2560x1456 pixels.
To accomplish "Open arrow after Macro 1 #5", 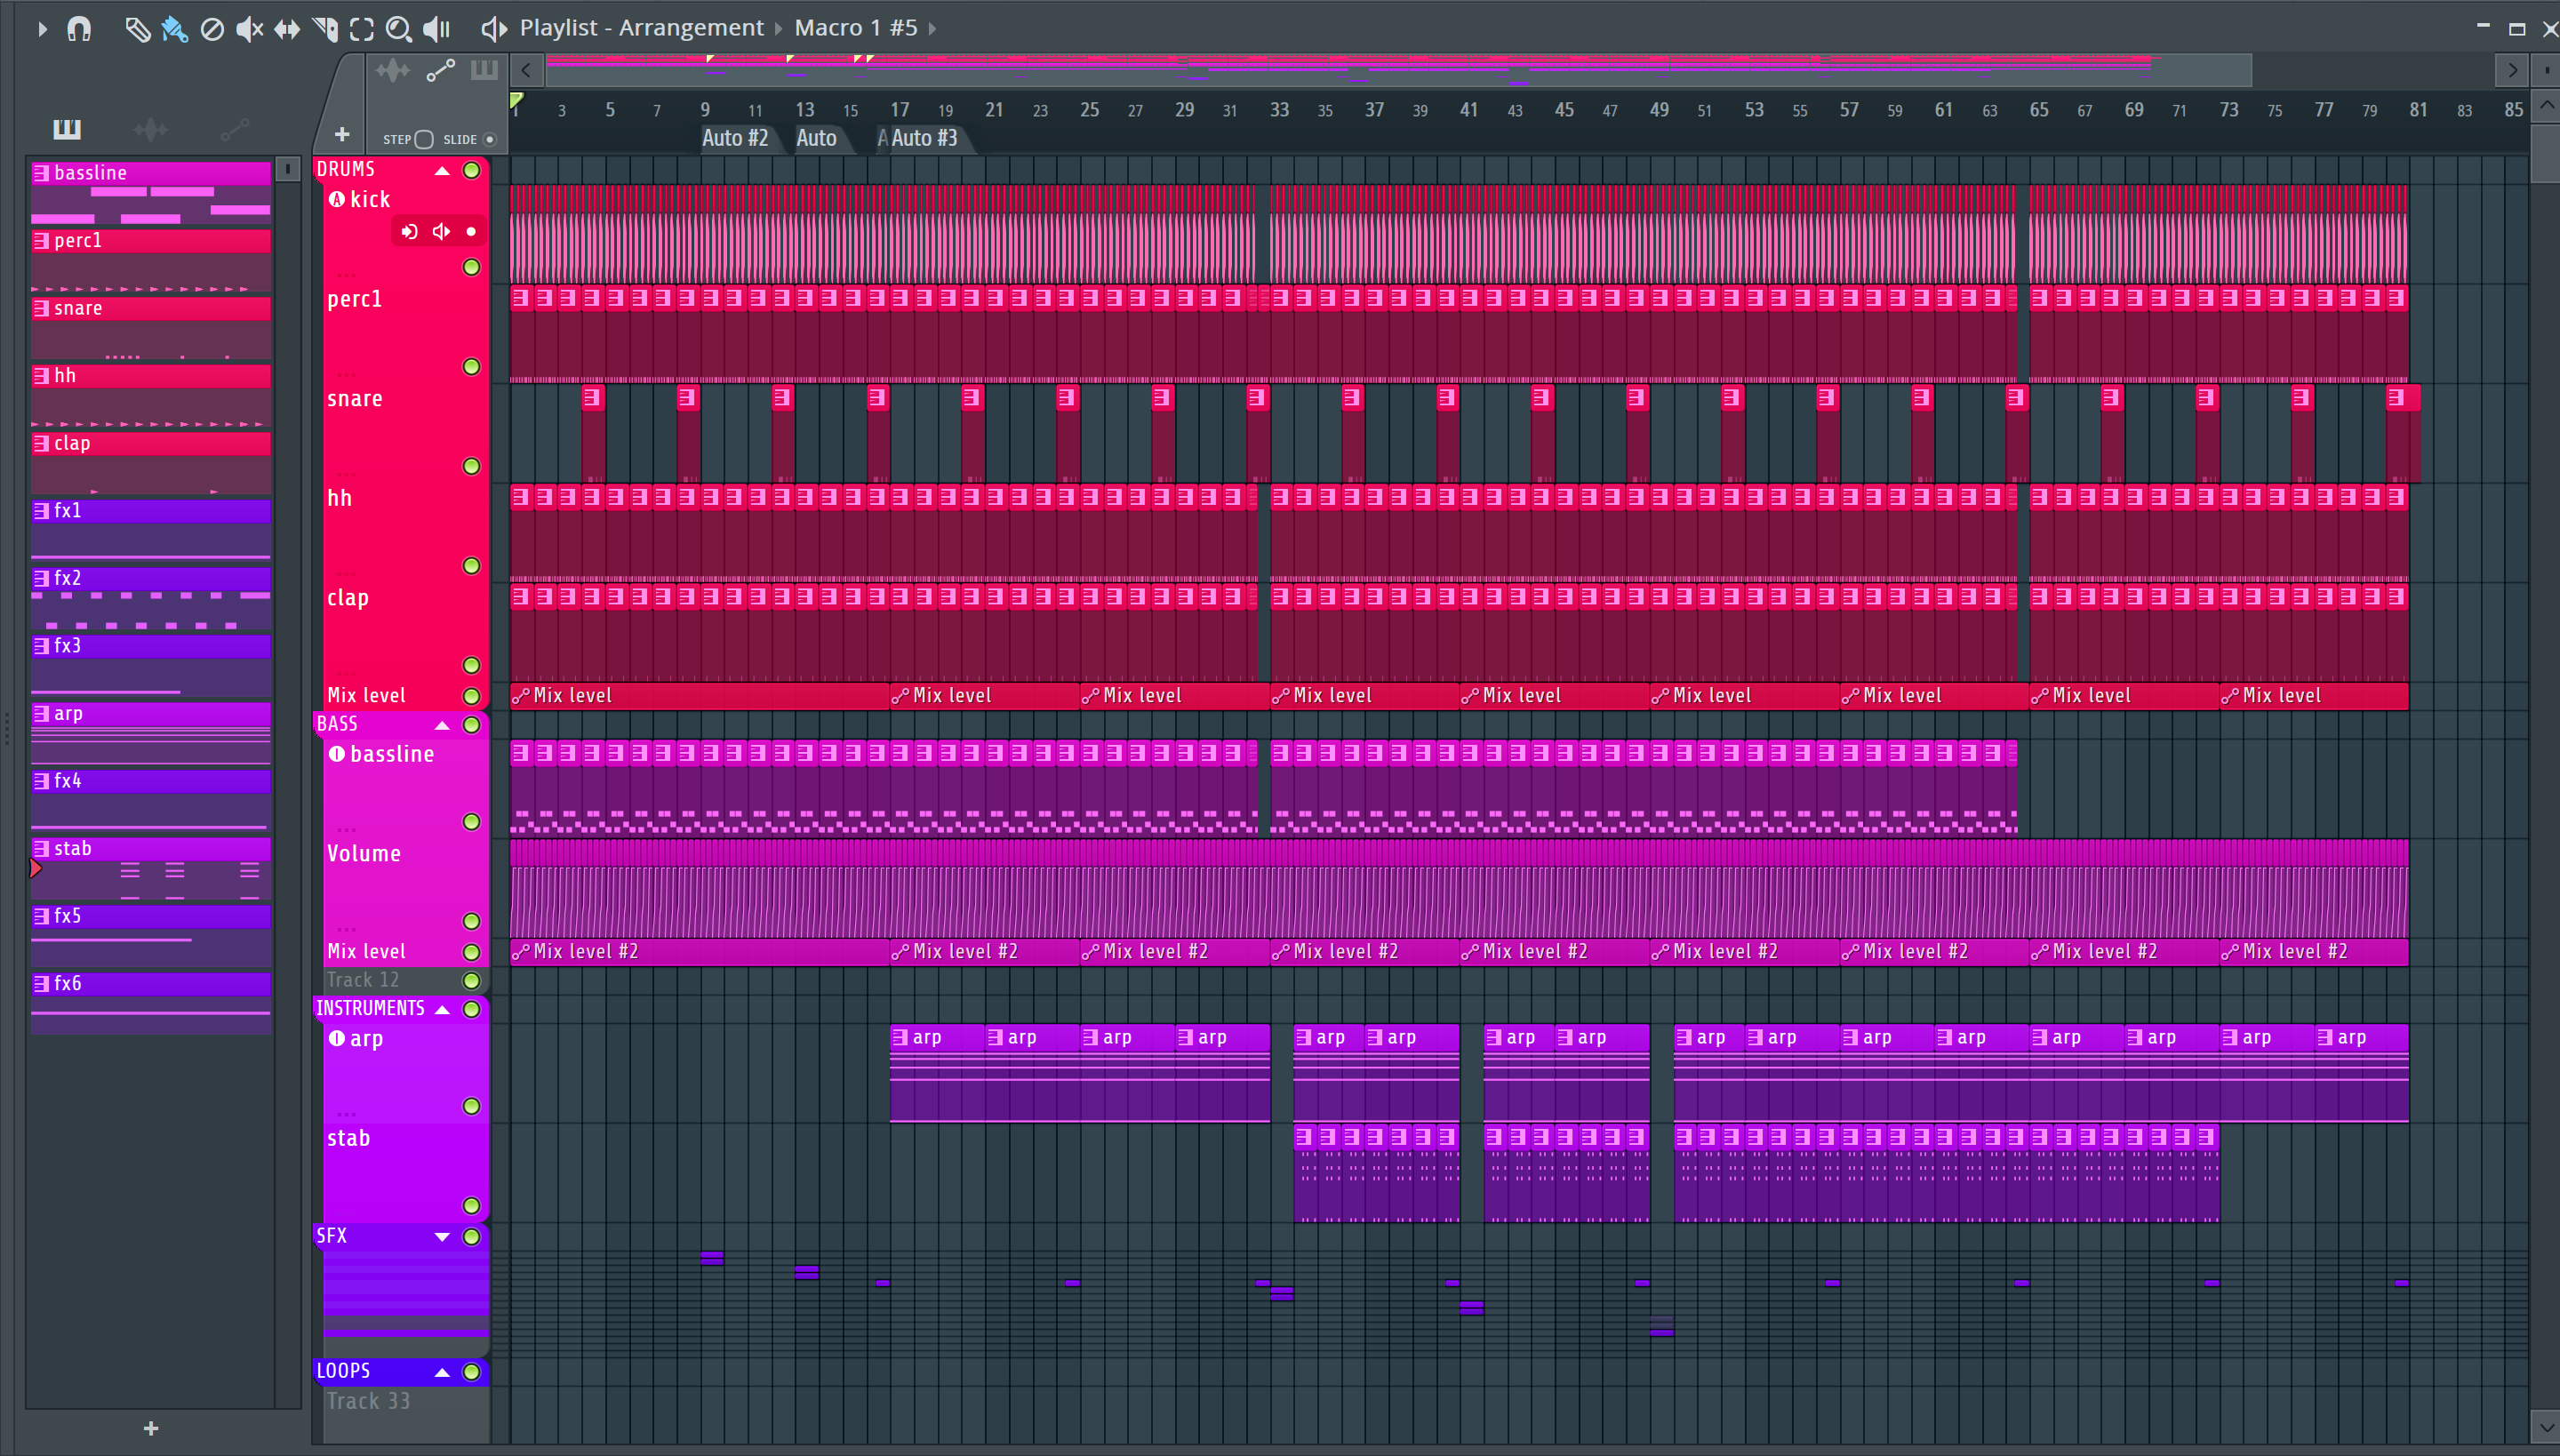I will coord(932,29).
